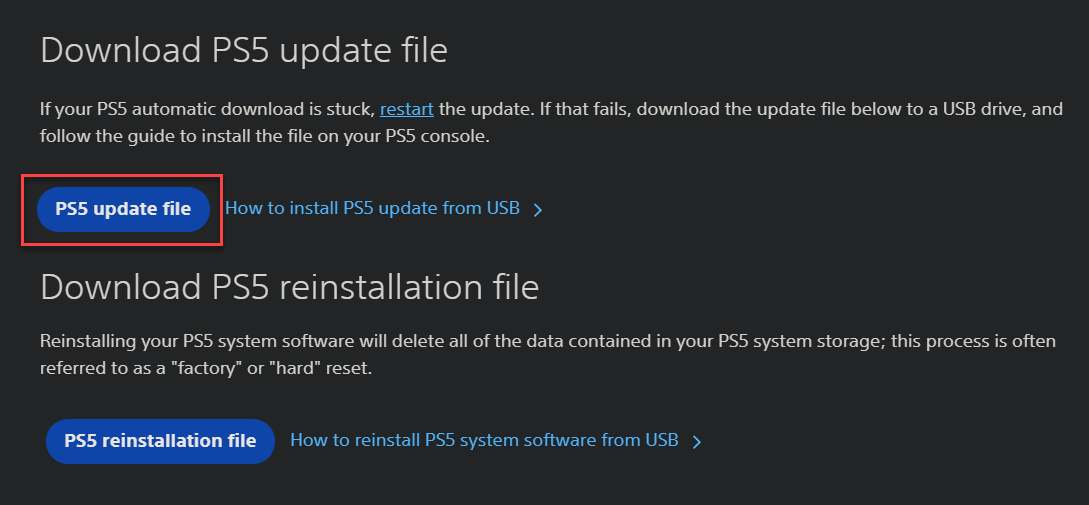This screenshot has width=1089, height=505.
Task: Open How to reinstall PS5 system software link
Action: point(484,440)
